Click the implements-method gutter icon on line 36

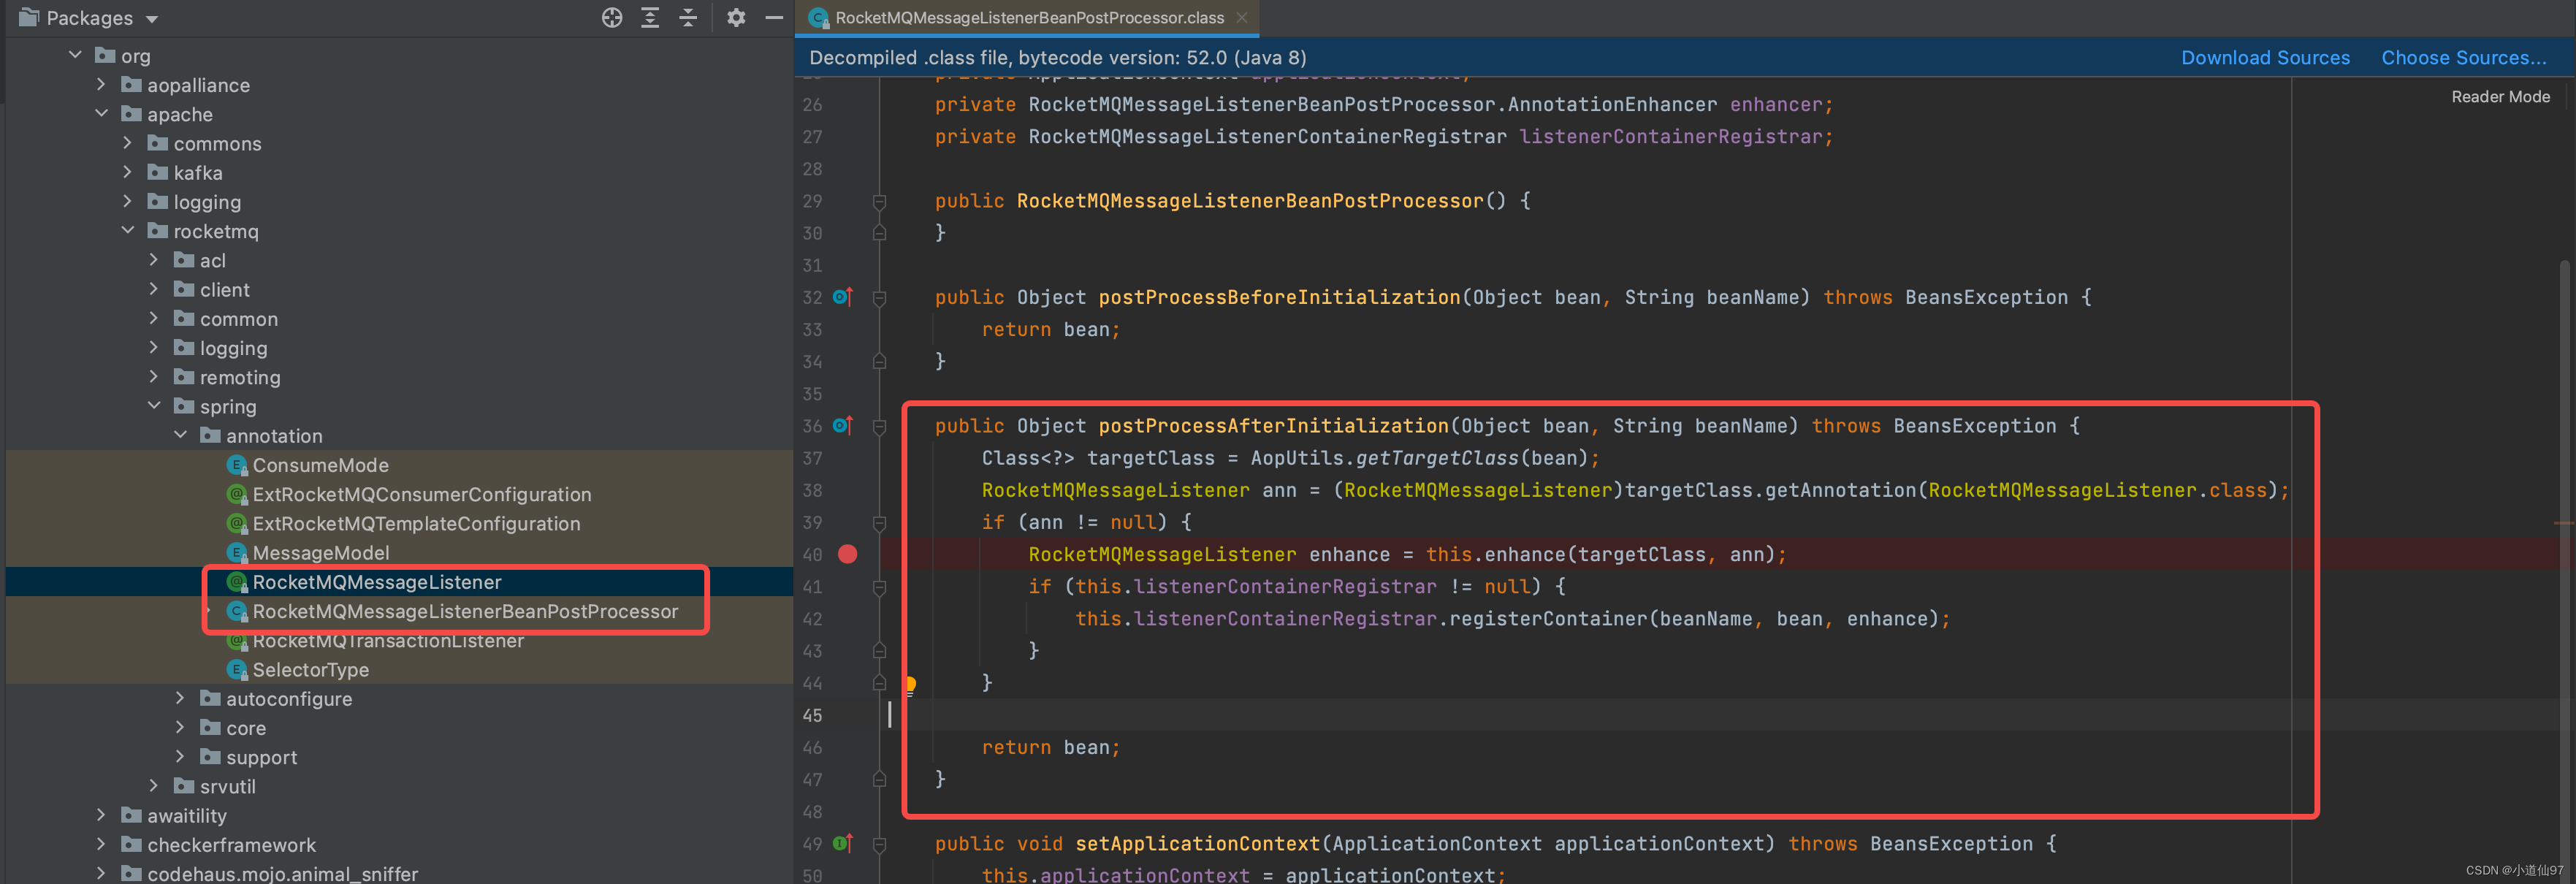pyautogui.click(x=843, y=426)
